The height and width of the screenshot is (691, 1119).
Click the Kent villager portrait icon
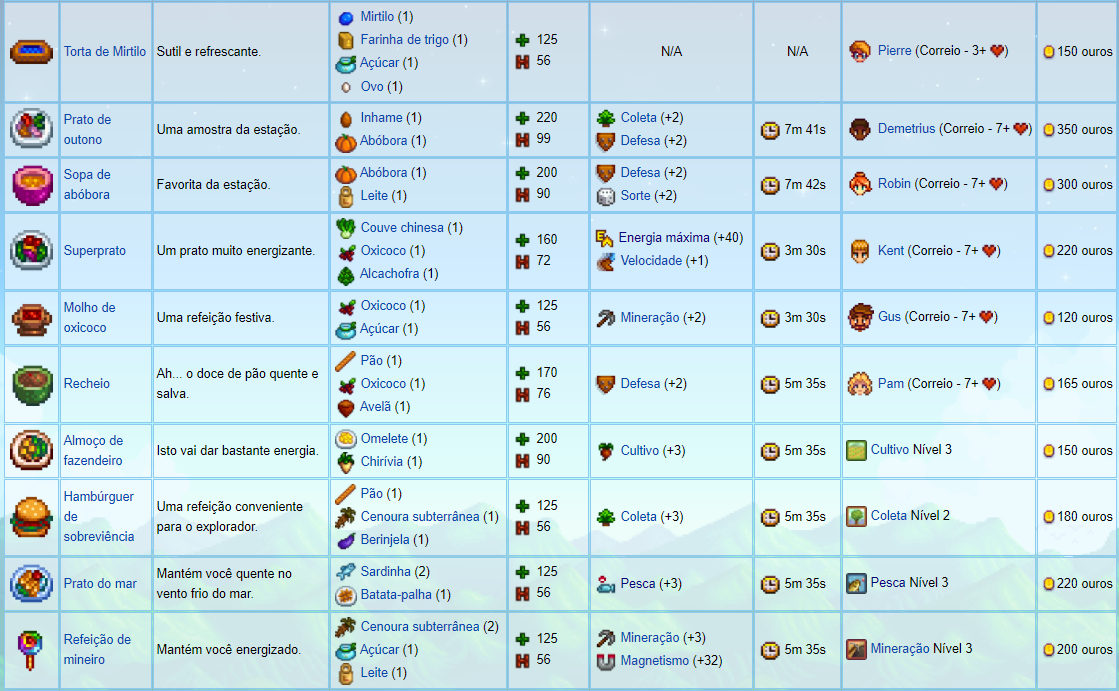tap(860, 251)
